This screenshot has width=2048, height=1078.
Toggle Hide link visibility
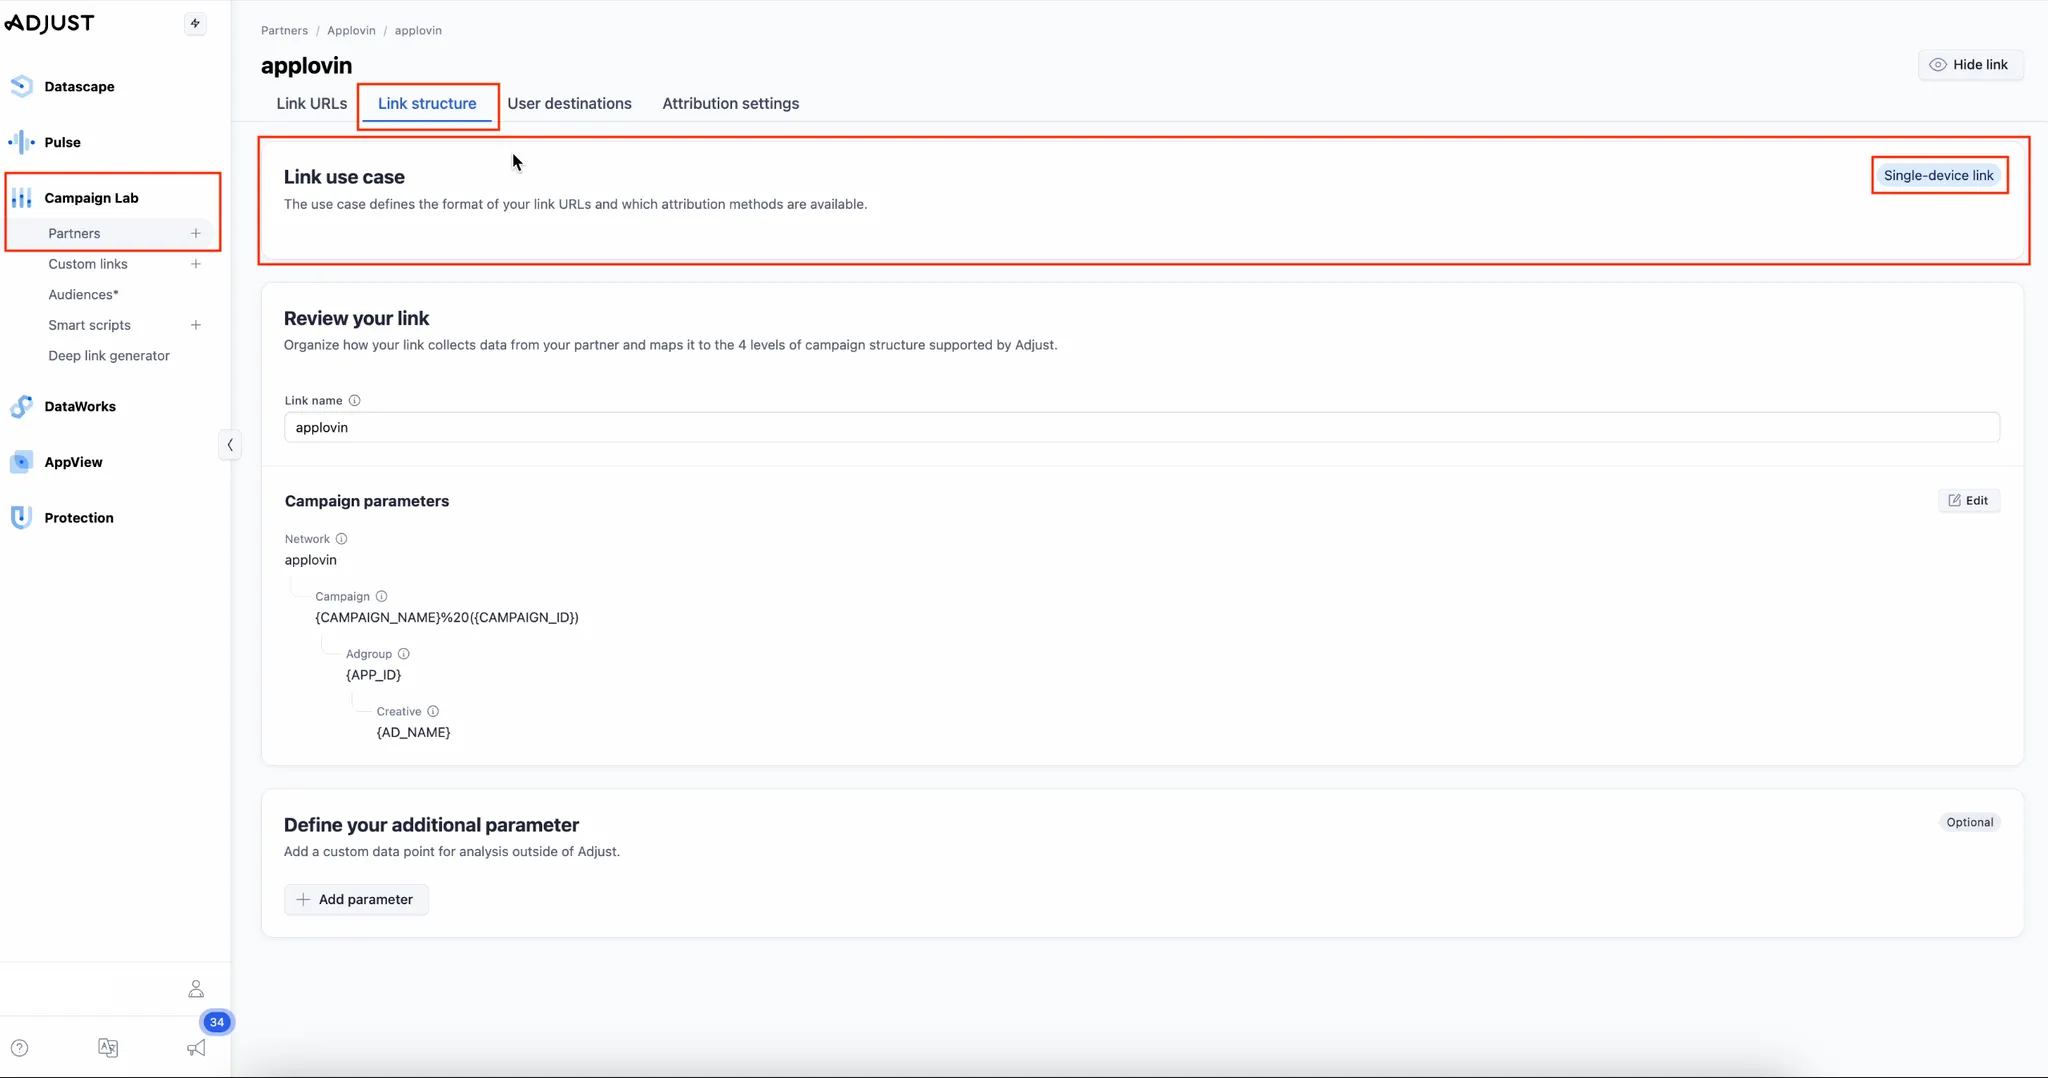1970,65
